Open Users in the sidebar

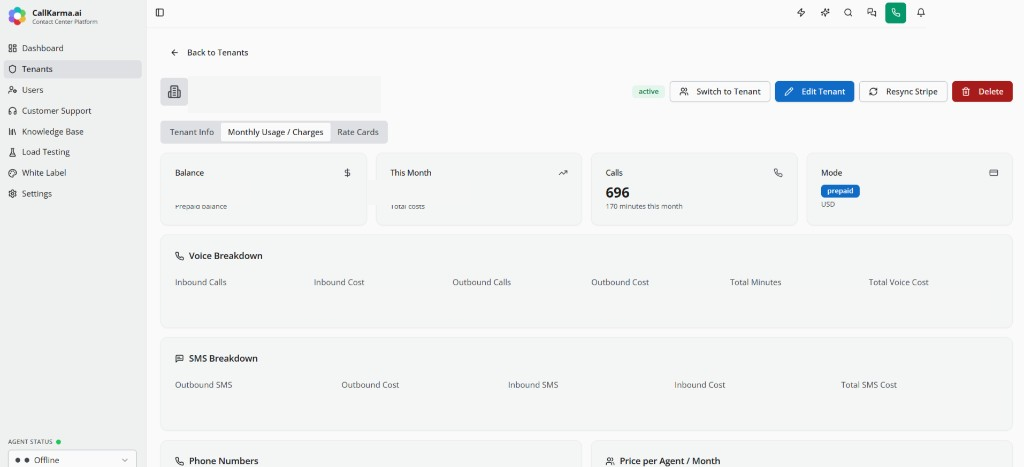72,90
